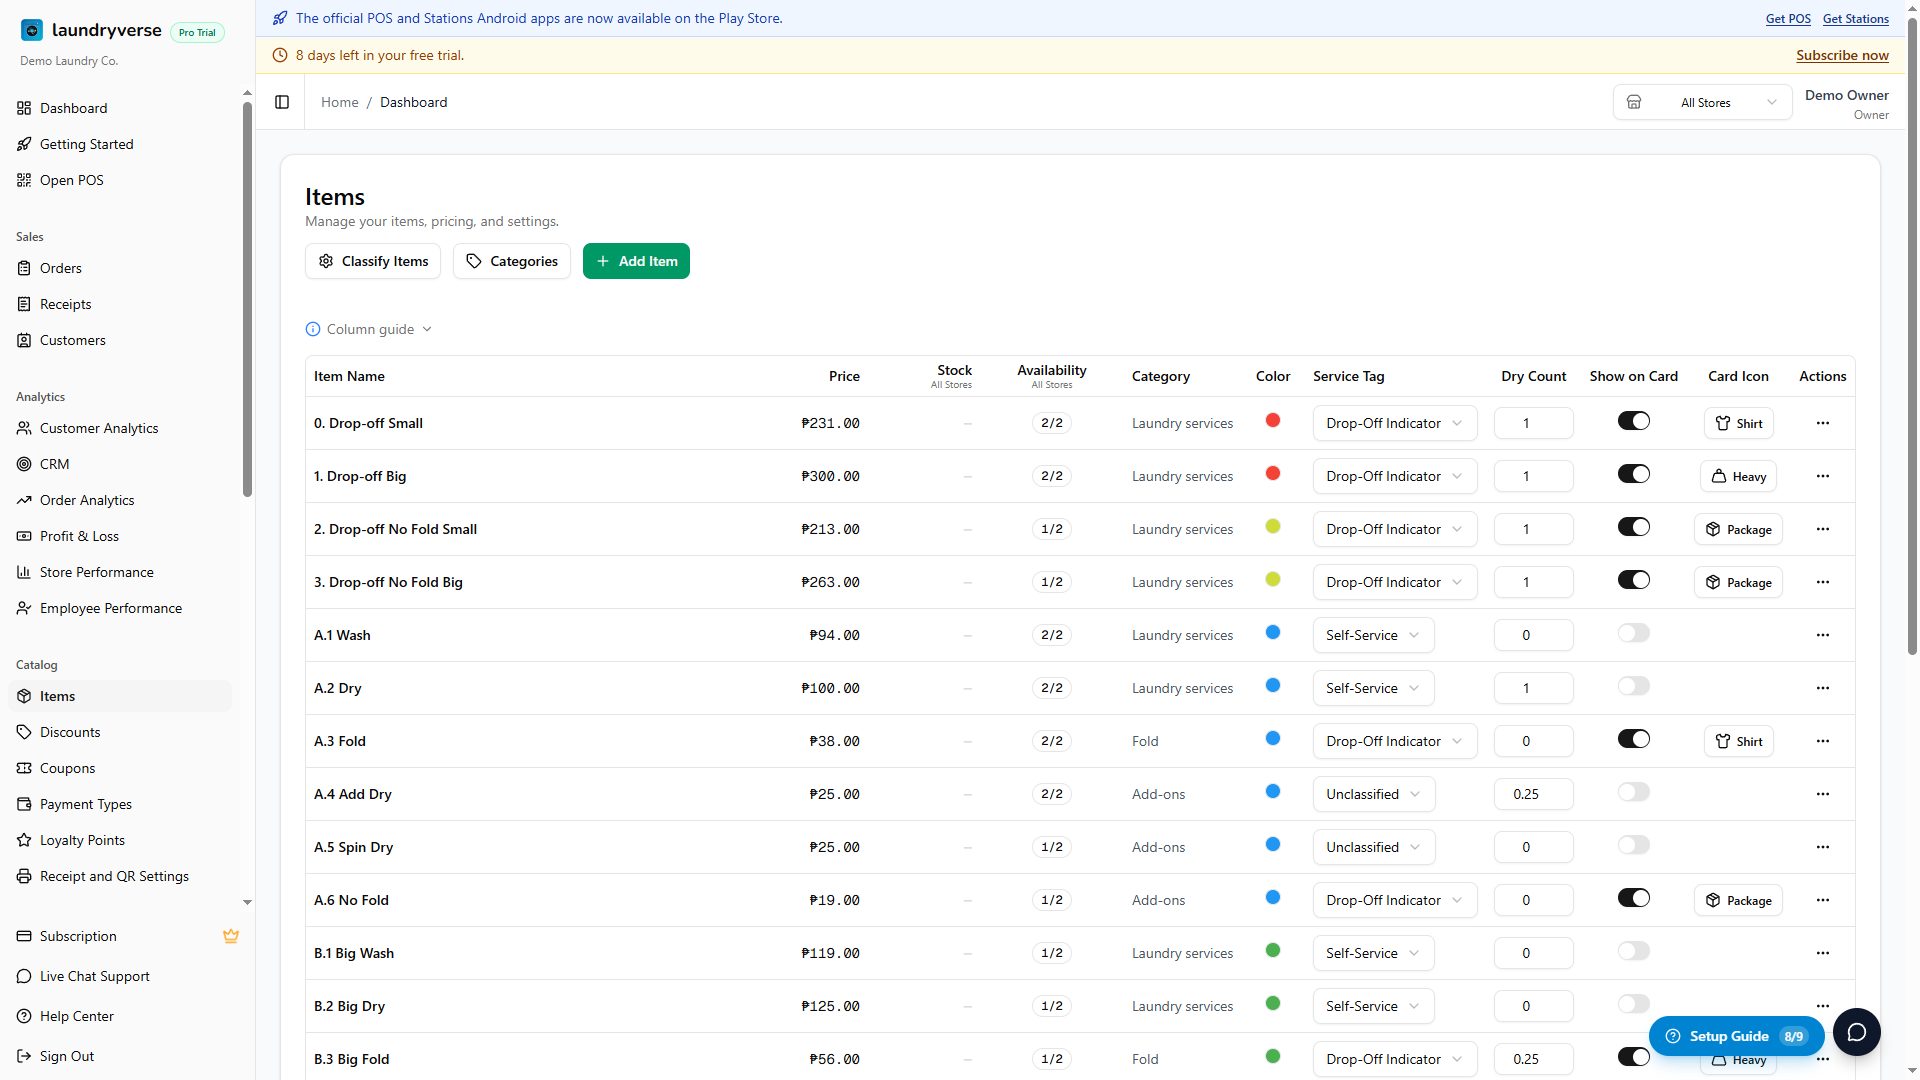Click Dry Count field for A.4 Add Dry
This screenshot has width=1920, height=1080.
pyautogui.click(x=1533, y=794)
